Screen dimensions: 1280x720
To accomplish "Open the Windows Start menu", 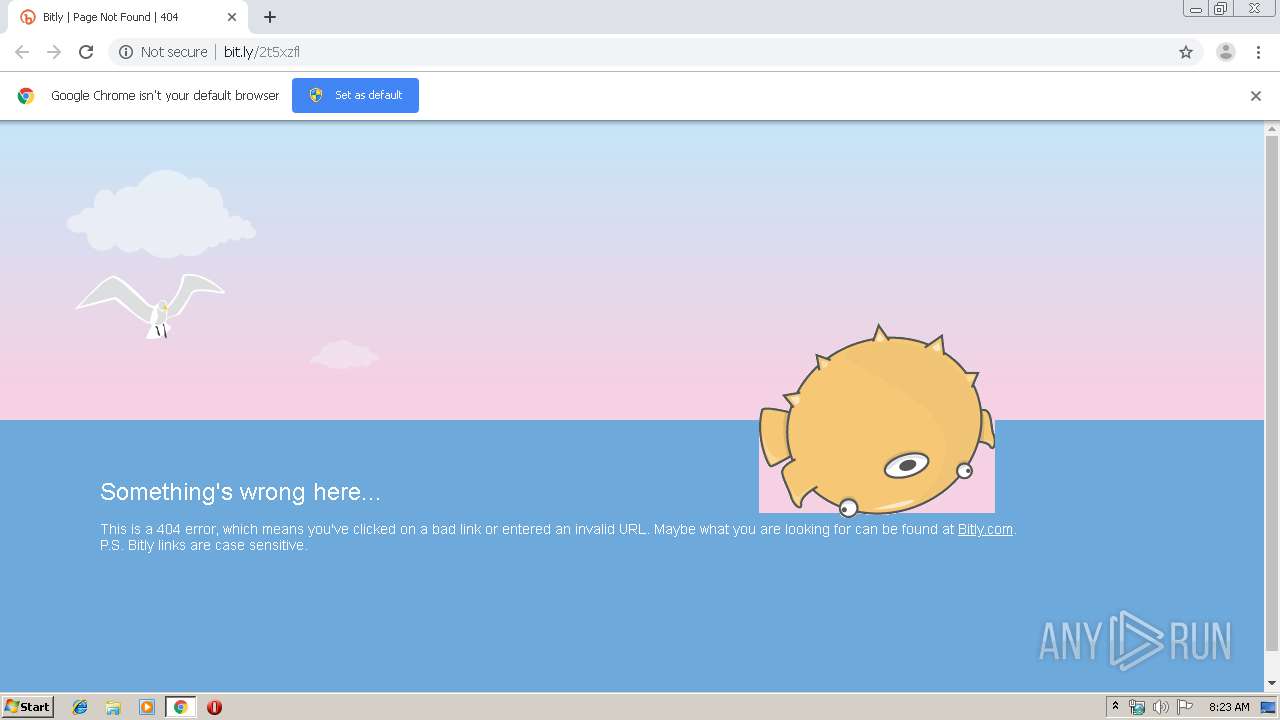I will click(x=28, y=706).
